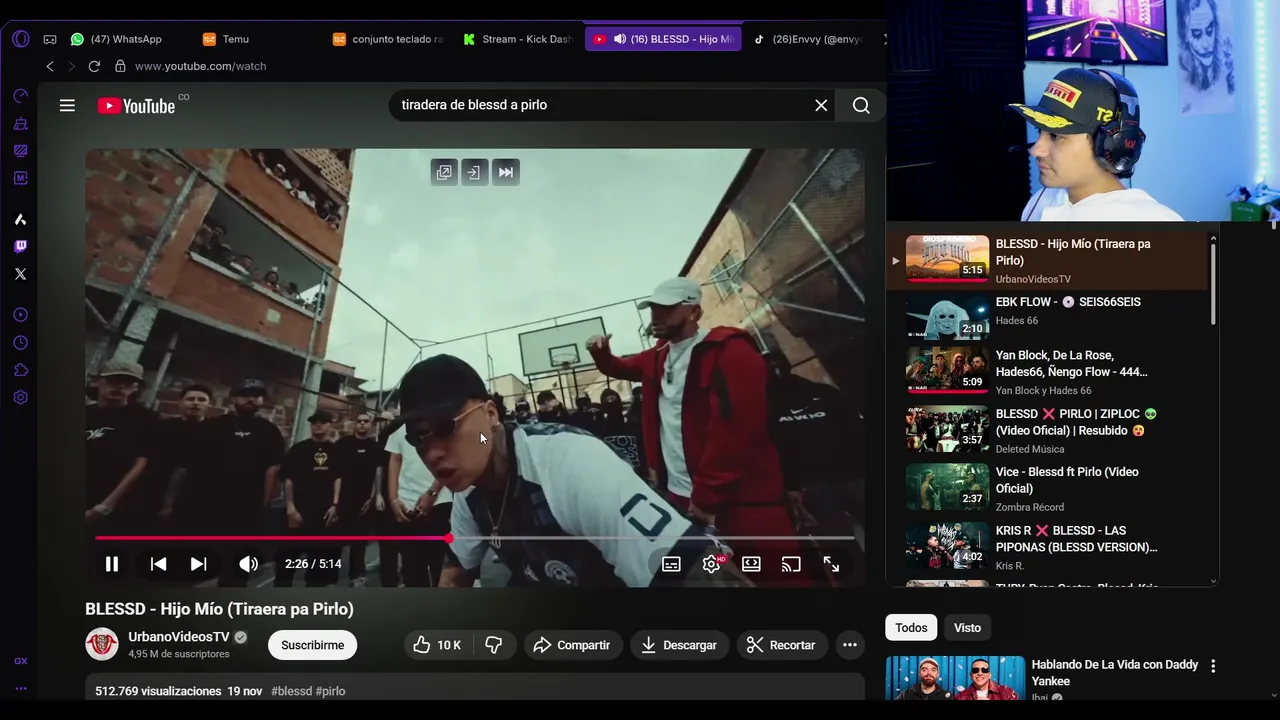Click the site security padlock icon
1280x720 pixels.
[x=120, y=66]
